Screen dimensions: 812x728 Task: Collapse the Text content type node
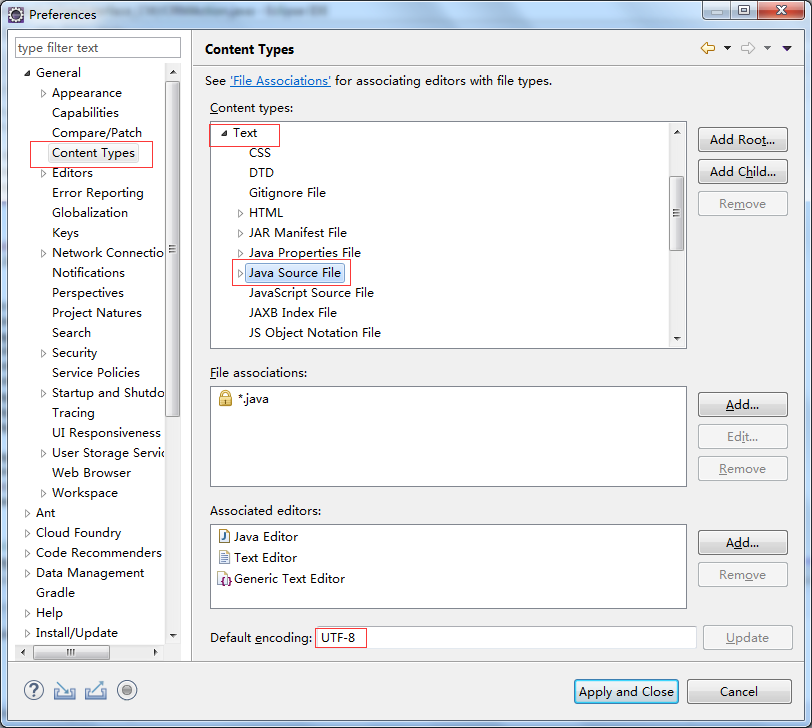224,133
